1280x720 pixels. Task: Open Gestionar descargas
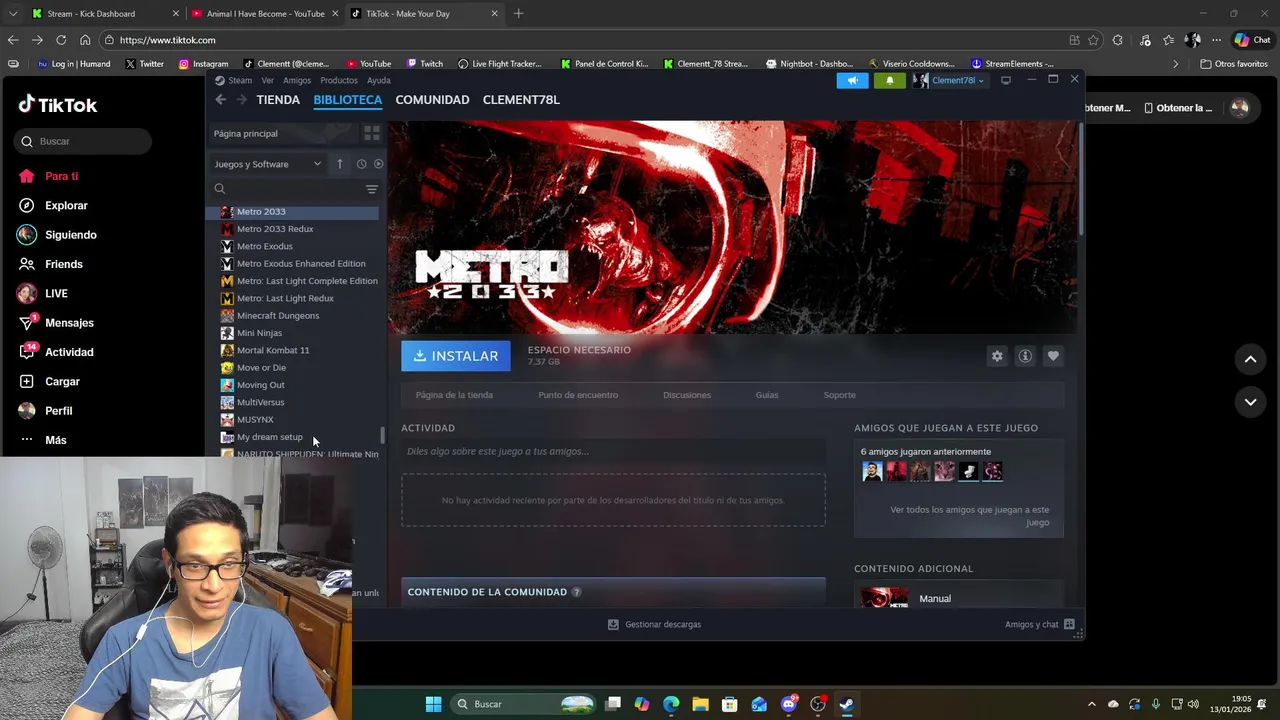click(x=655, y=624)
